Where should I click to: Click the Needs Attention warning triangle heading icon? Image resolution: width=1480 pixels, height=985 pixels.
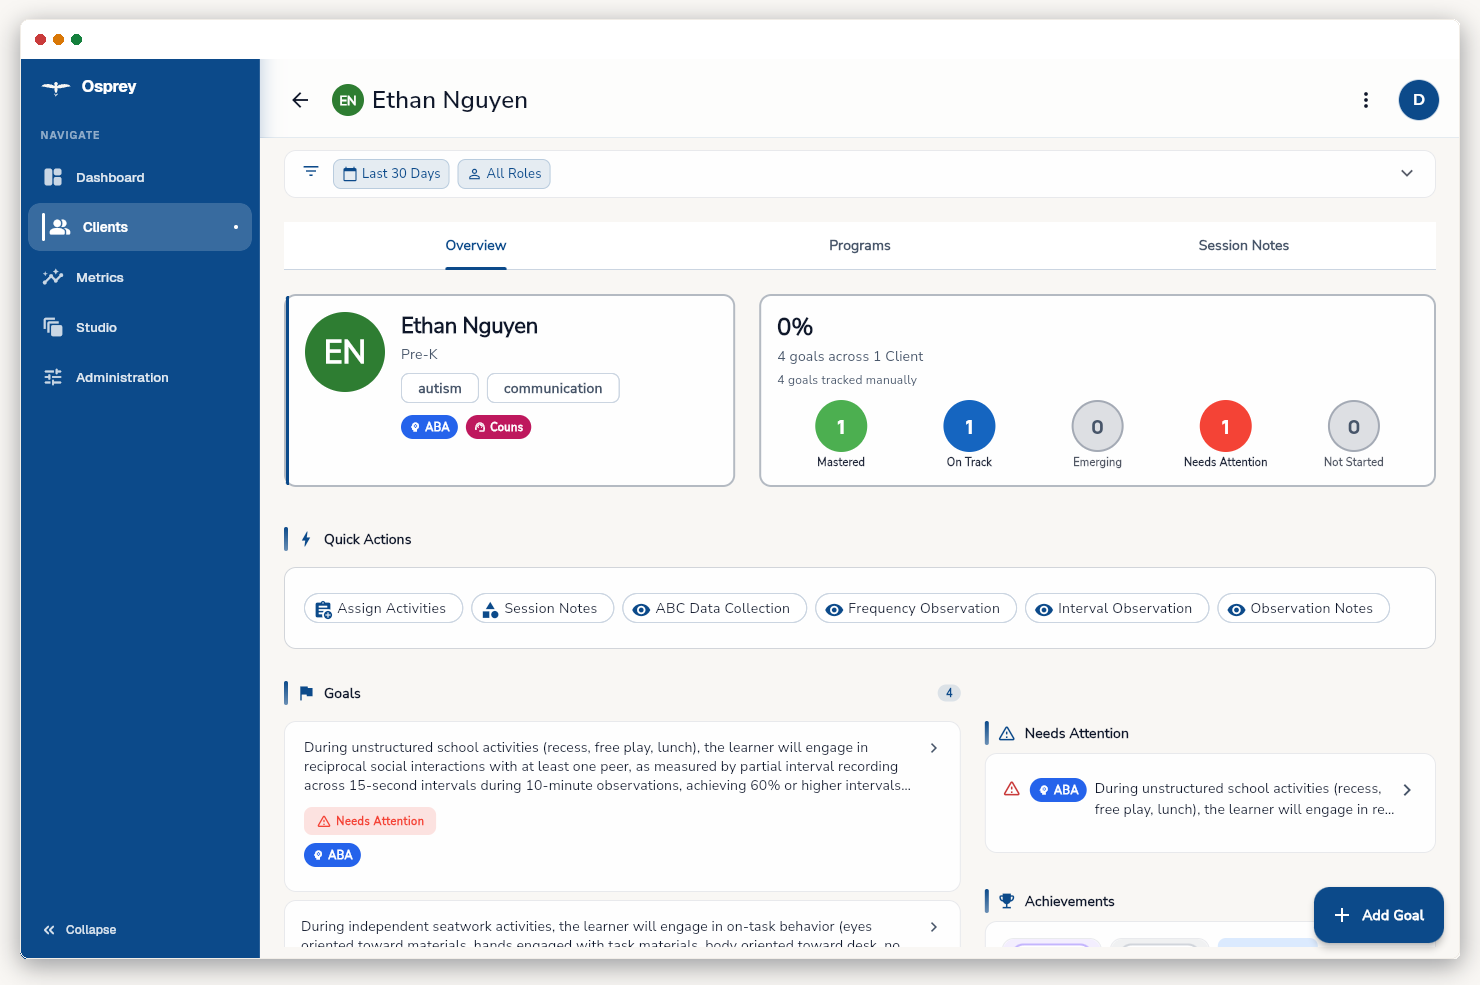tap(1007, 733)
